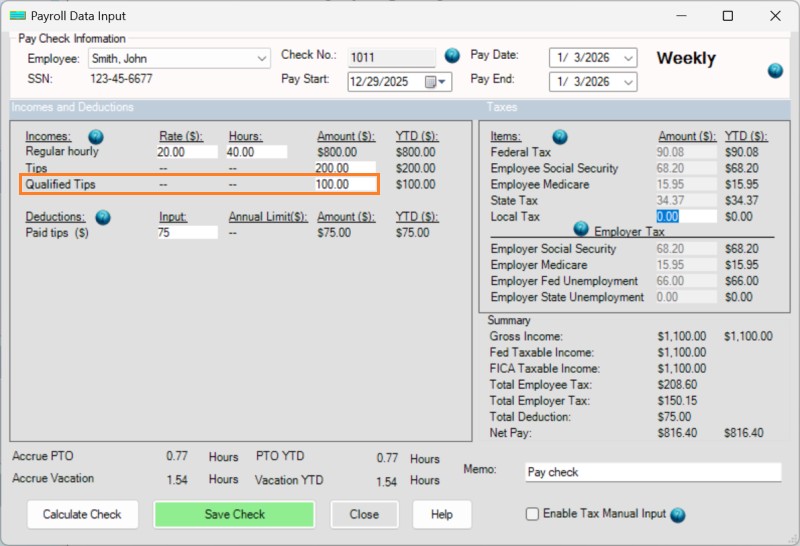The width and height of the screenshot is (800, 546).
Task: Click the Calculate Check button
Action: 82,514
